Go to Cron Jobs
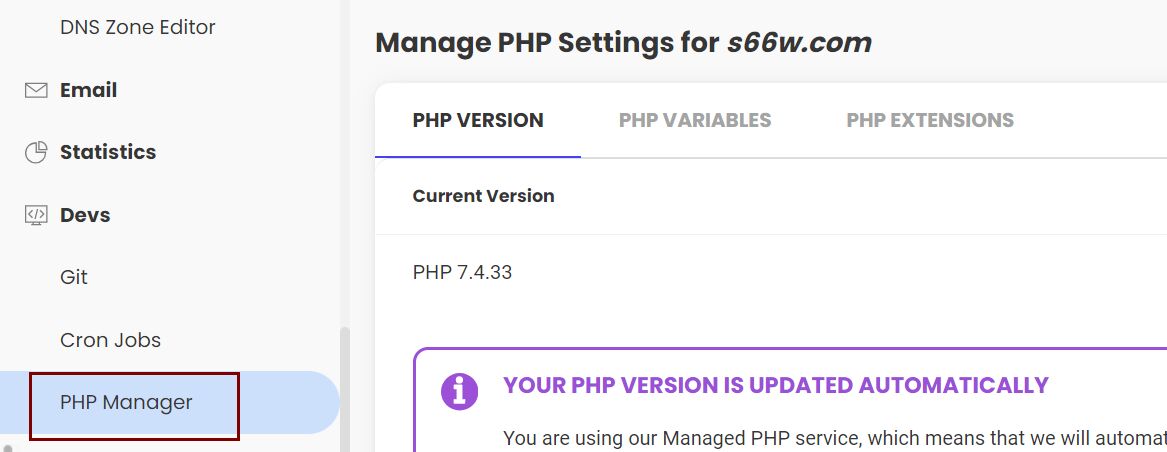Screen dimensions: 1167x452 coord(110,340)
